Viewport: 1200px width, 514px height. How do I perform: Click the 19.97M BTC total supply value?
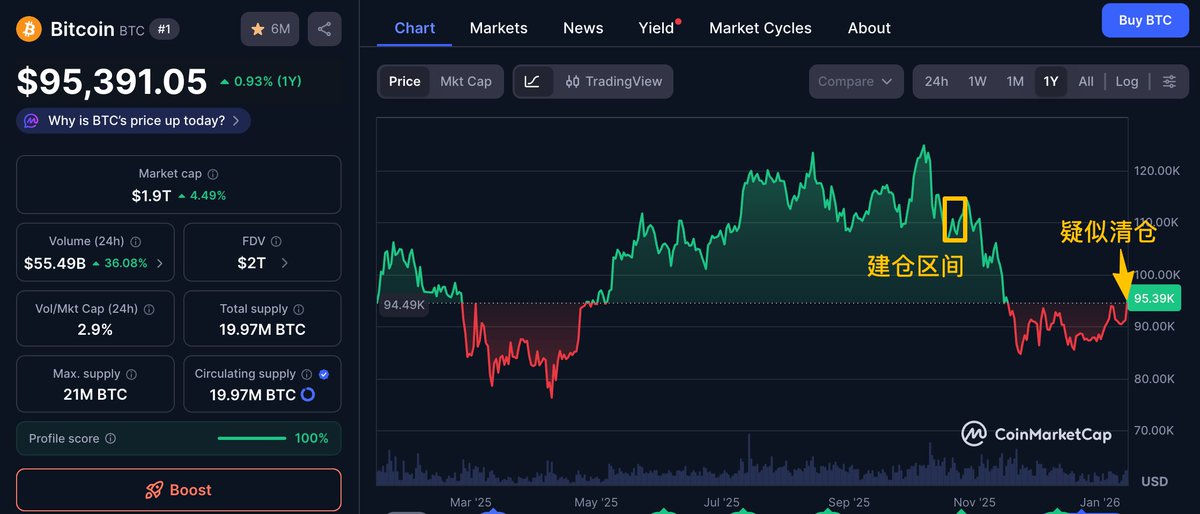pos(263,330)
